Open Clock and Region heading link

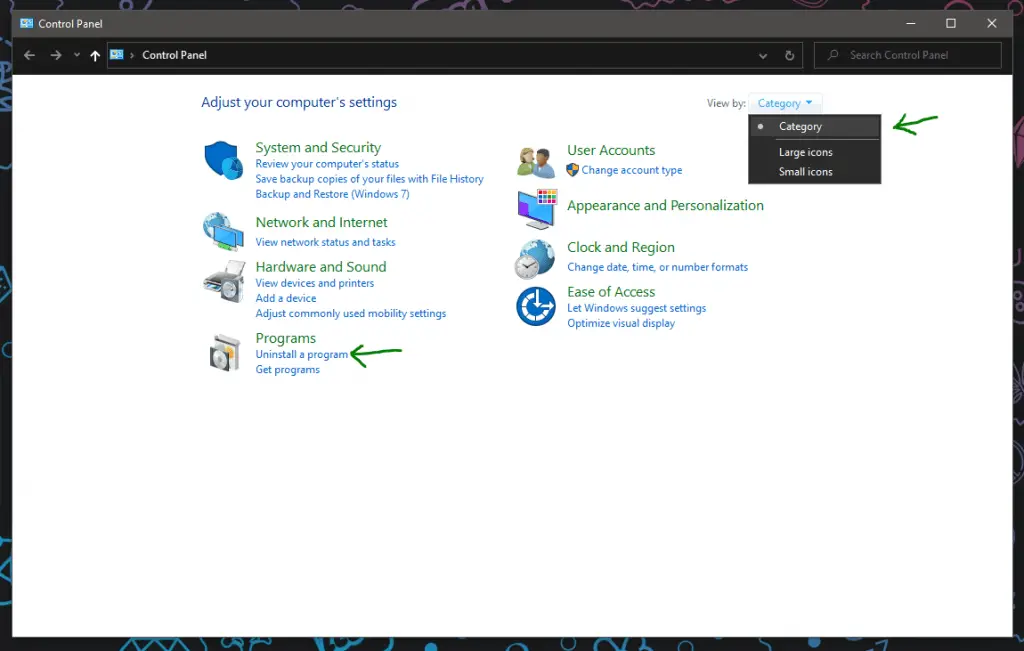(x=620, y=247)
